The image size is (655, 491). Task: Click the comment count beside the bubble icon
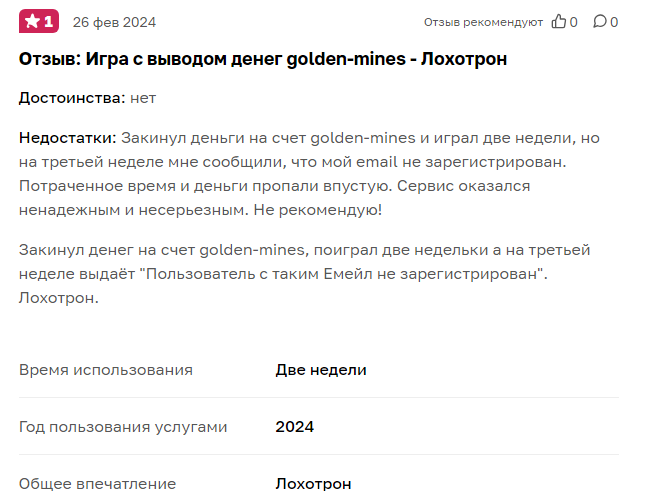coord(614,22)
